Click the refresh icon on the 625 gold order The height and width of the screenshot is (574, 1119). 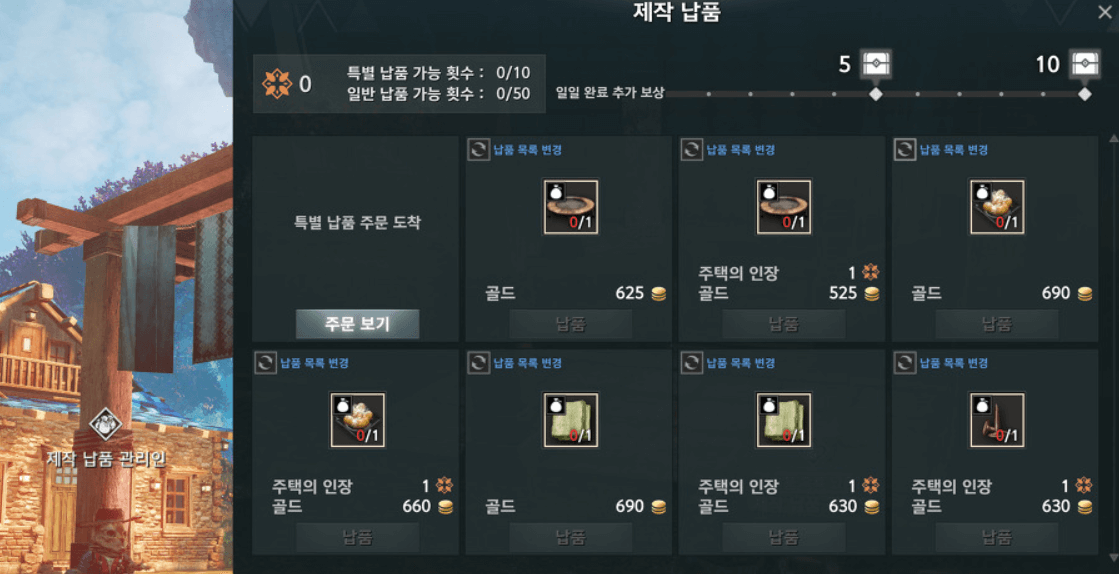[x=478, y=150]
